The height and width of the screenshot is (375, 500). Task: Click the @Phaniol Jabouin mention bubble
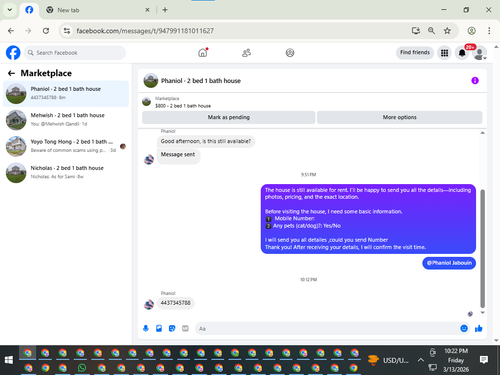pos(449,263)
